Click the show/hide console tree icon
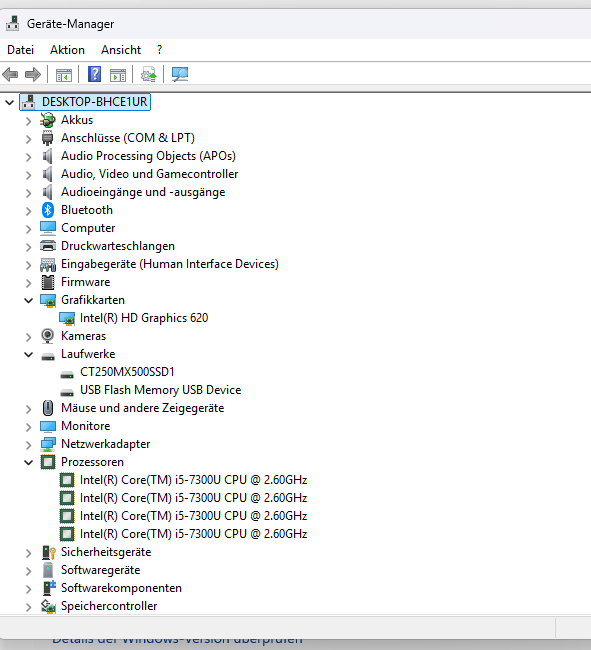 [64, 75]
